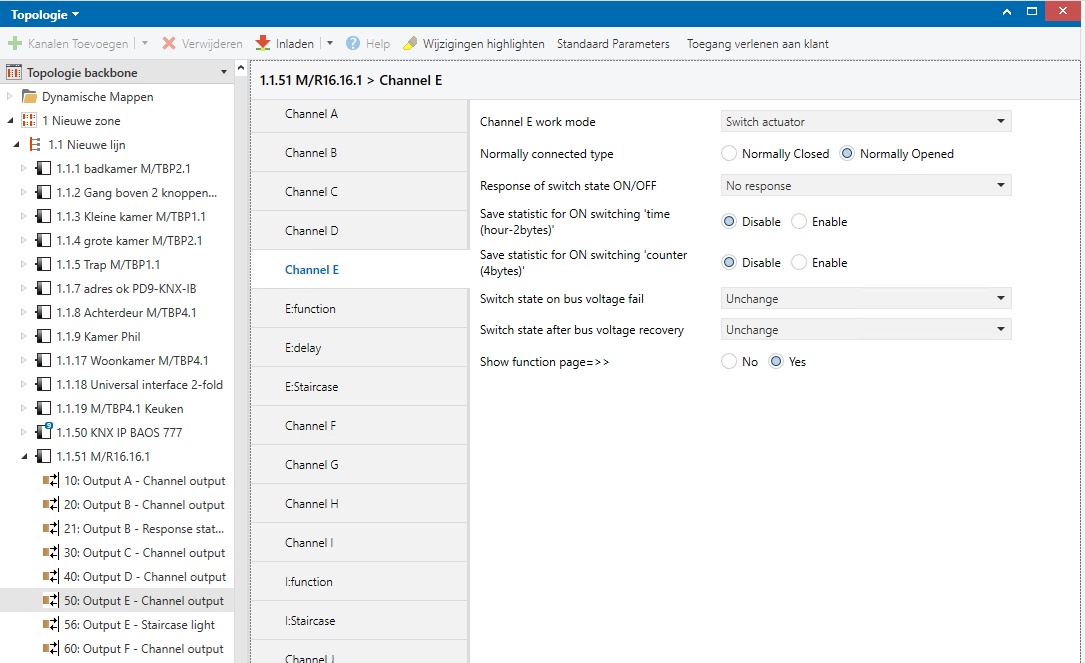This screenshot has height=663, width=1085.
Task: Collapse the 1.1.51 M/R16.16.1 device node
Action: click(x=24, y=457)
